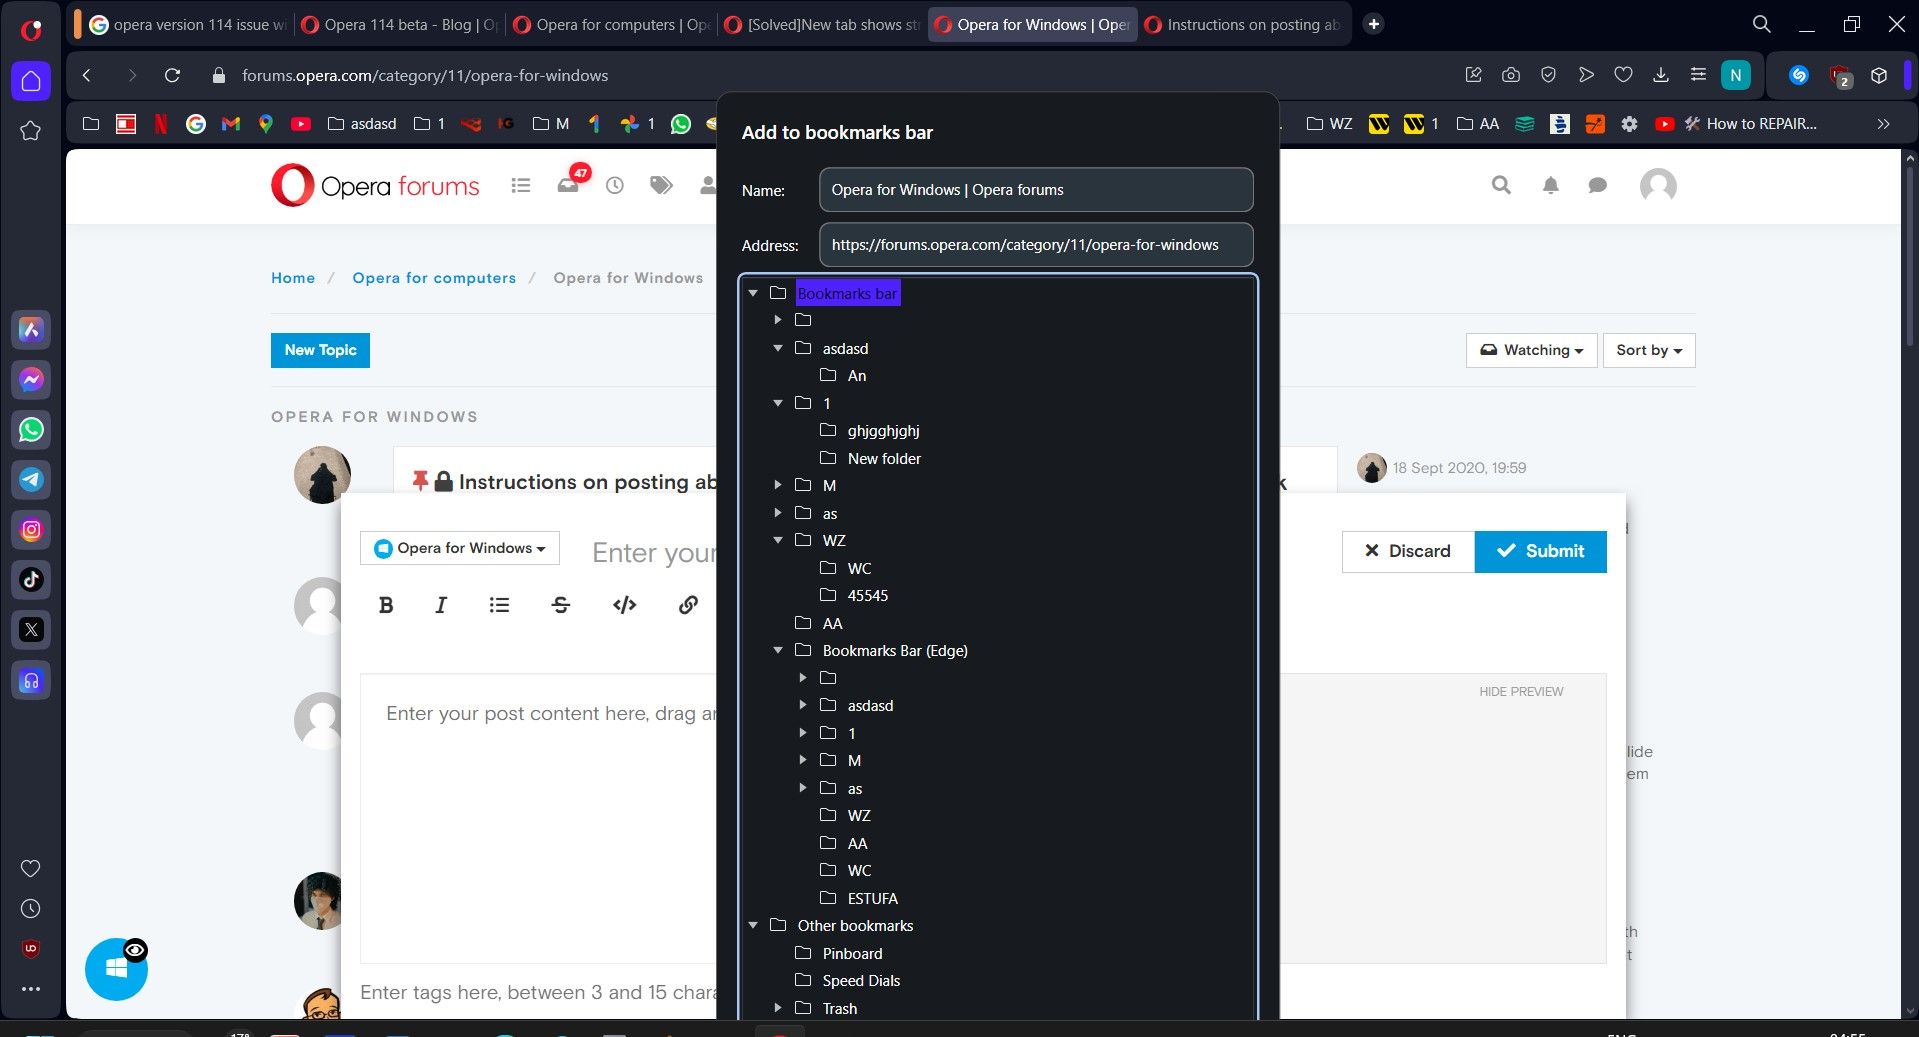
Task: Open the Aria AI icon in the sidebar
Action: click(31, 329)
